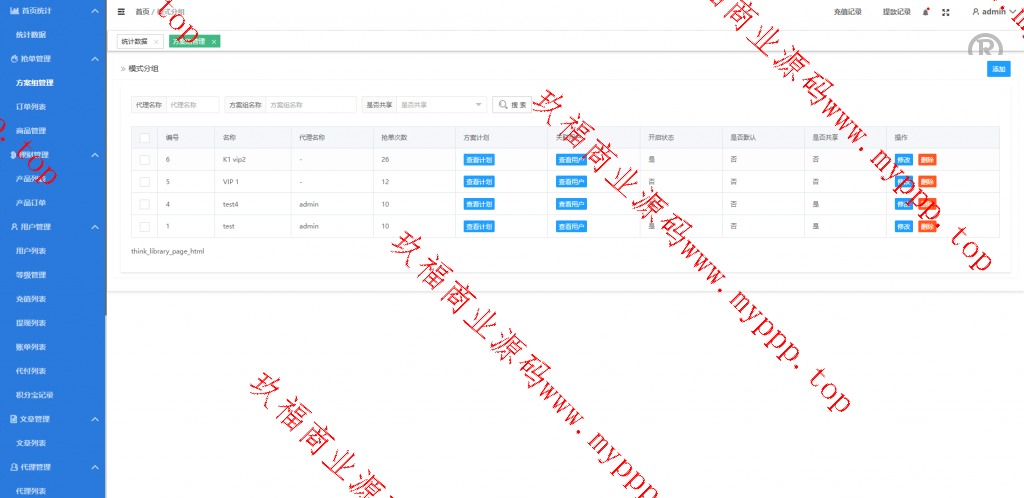Click 查看计划 for the VIP 1 row

[x=479, y=182]
